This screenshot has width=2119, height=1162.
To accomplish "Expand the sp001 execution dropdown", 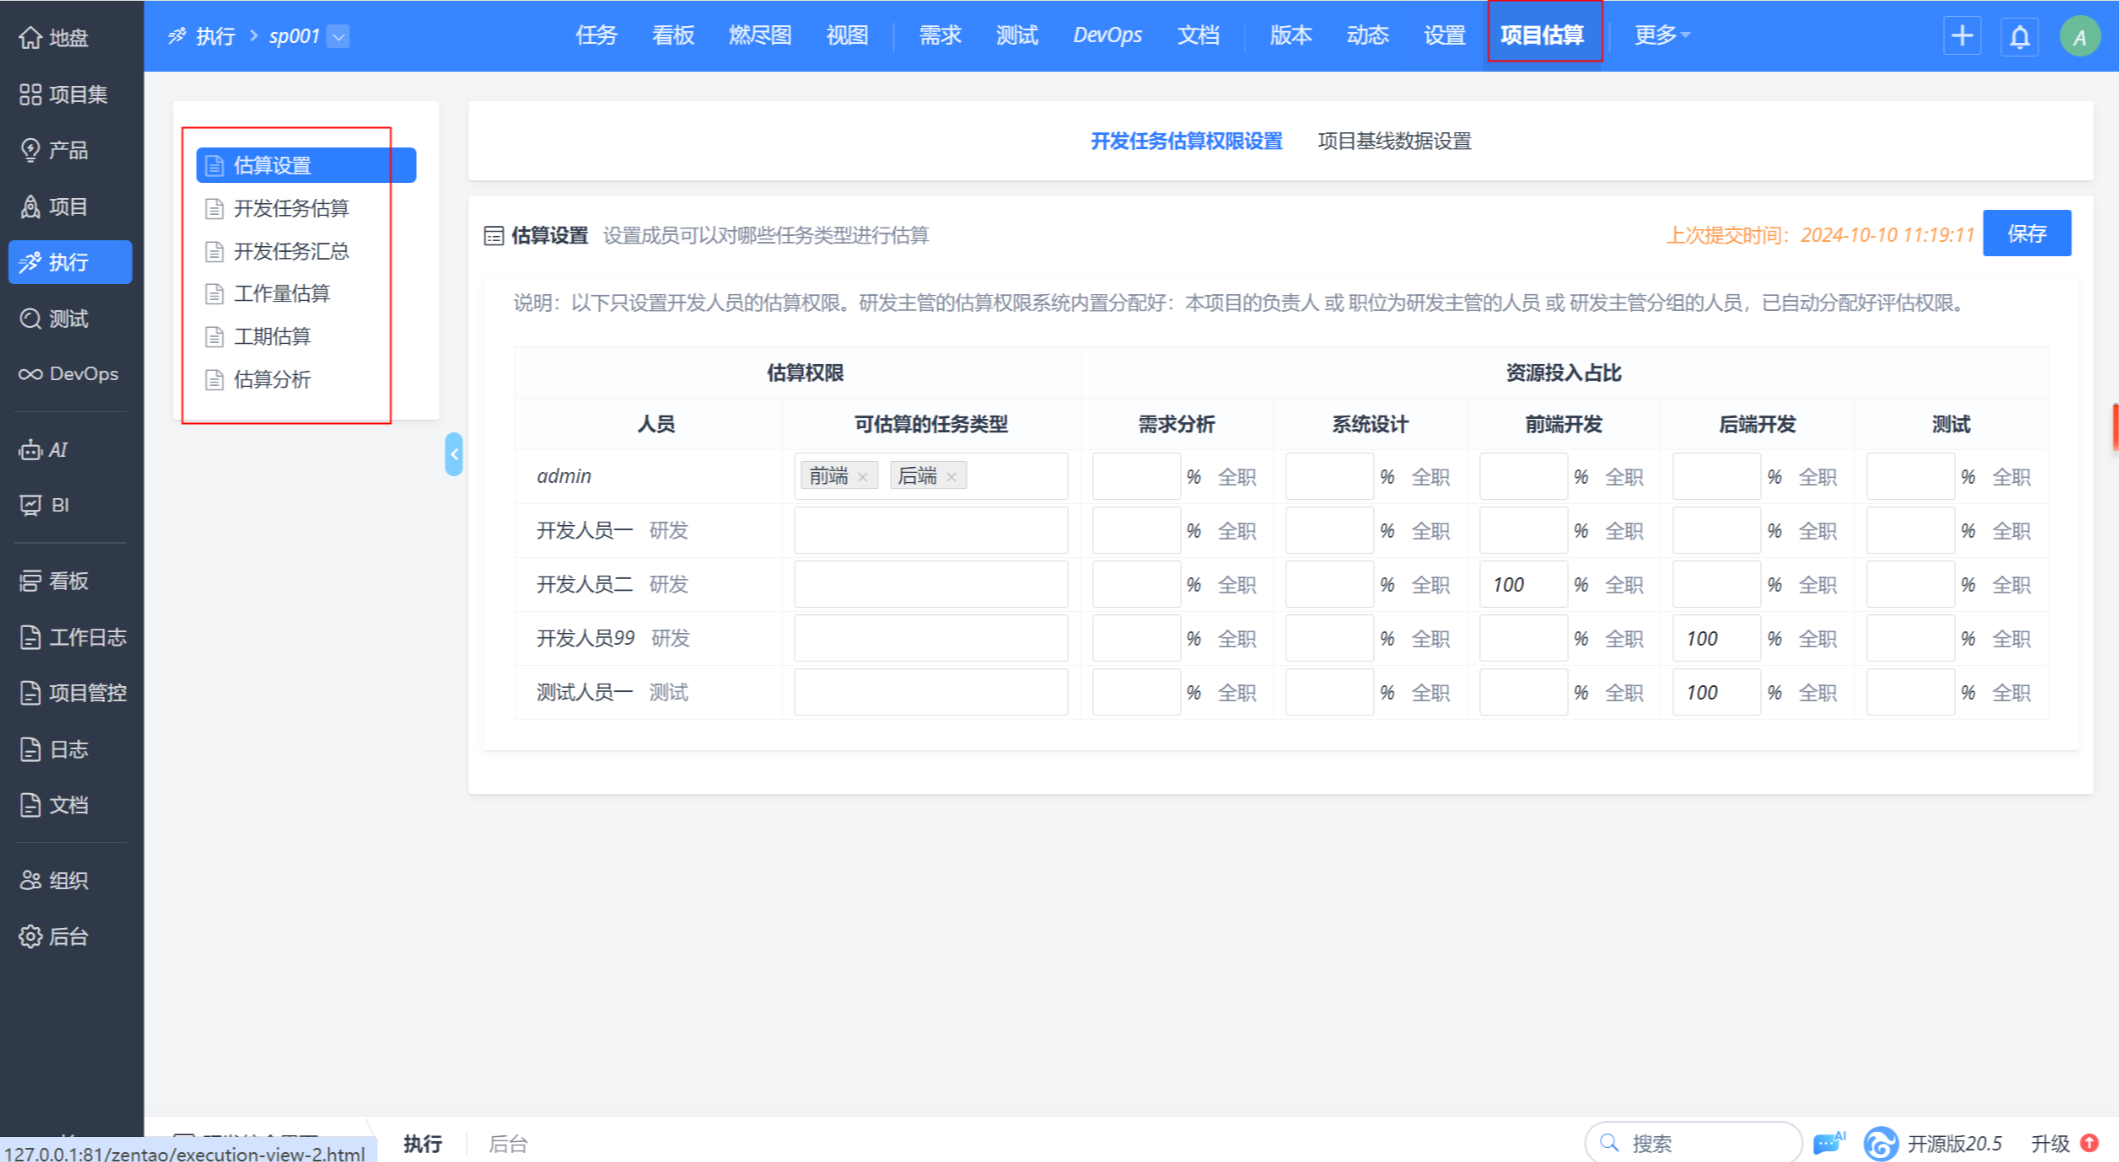I will (339, 37).
